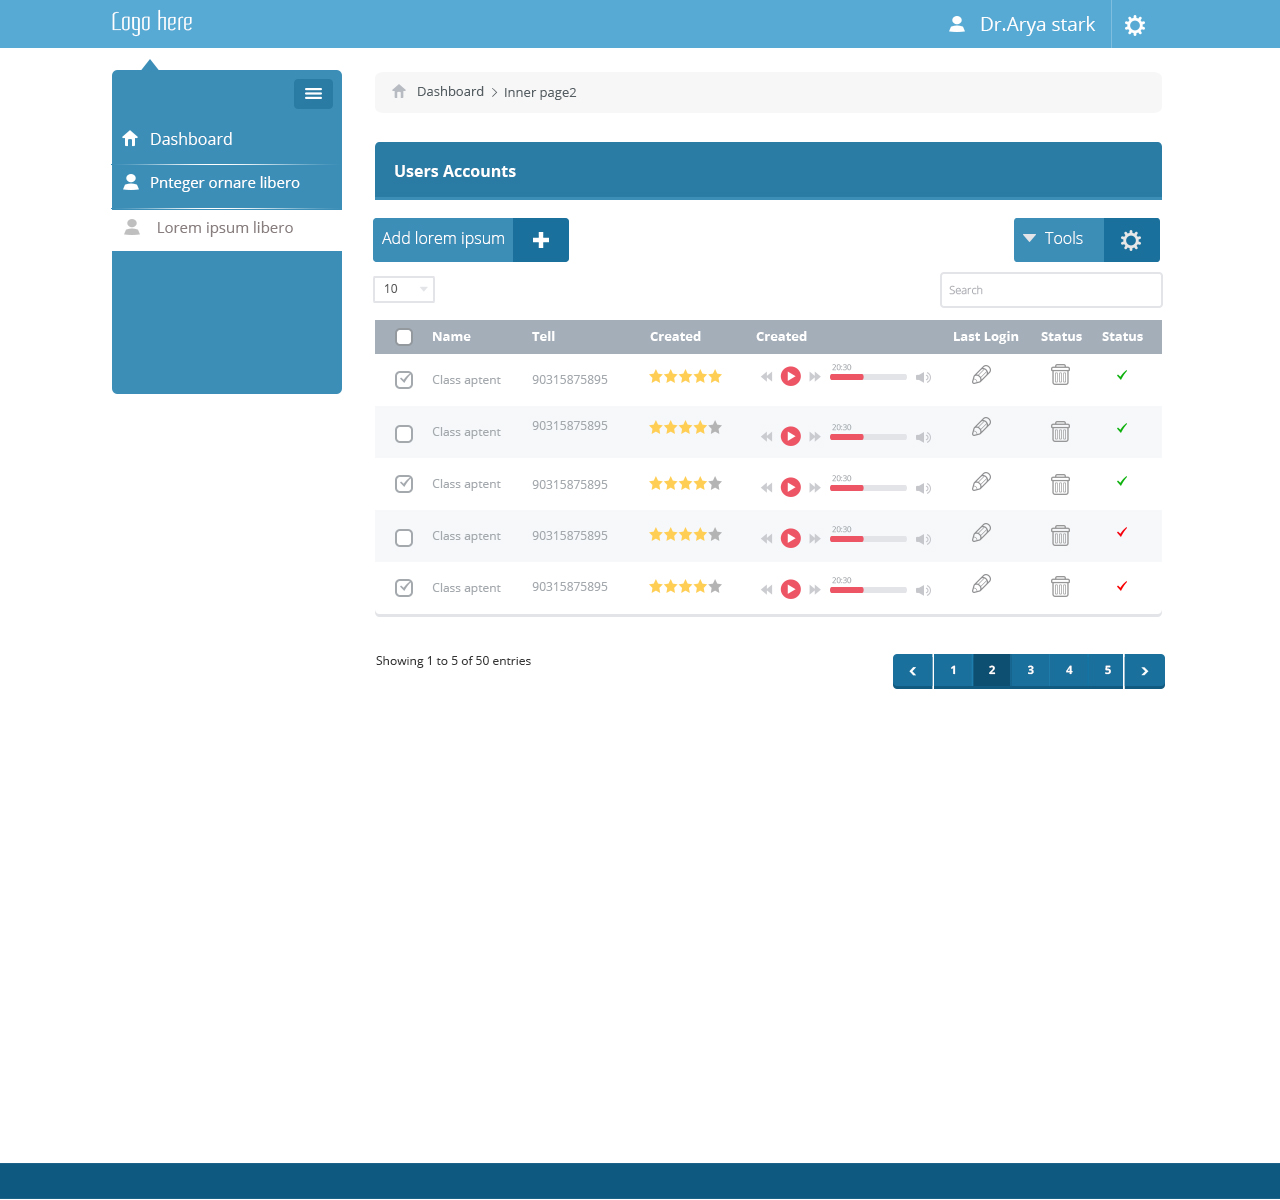Click the trash delete icon in second row
1280x1200 pixels.
1060,431
